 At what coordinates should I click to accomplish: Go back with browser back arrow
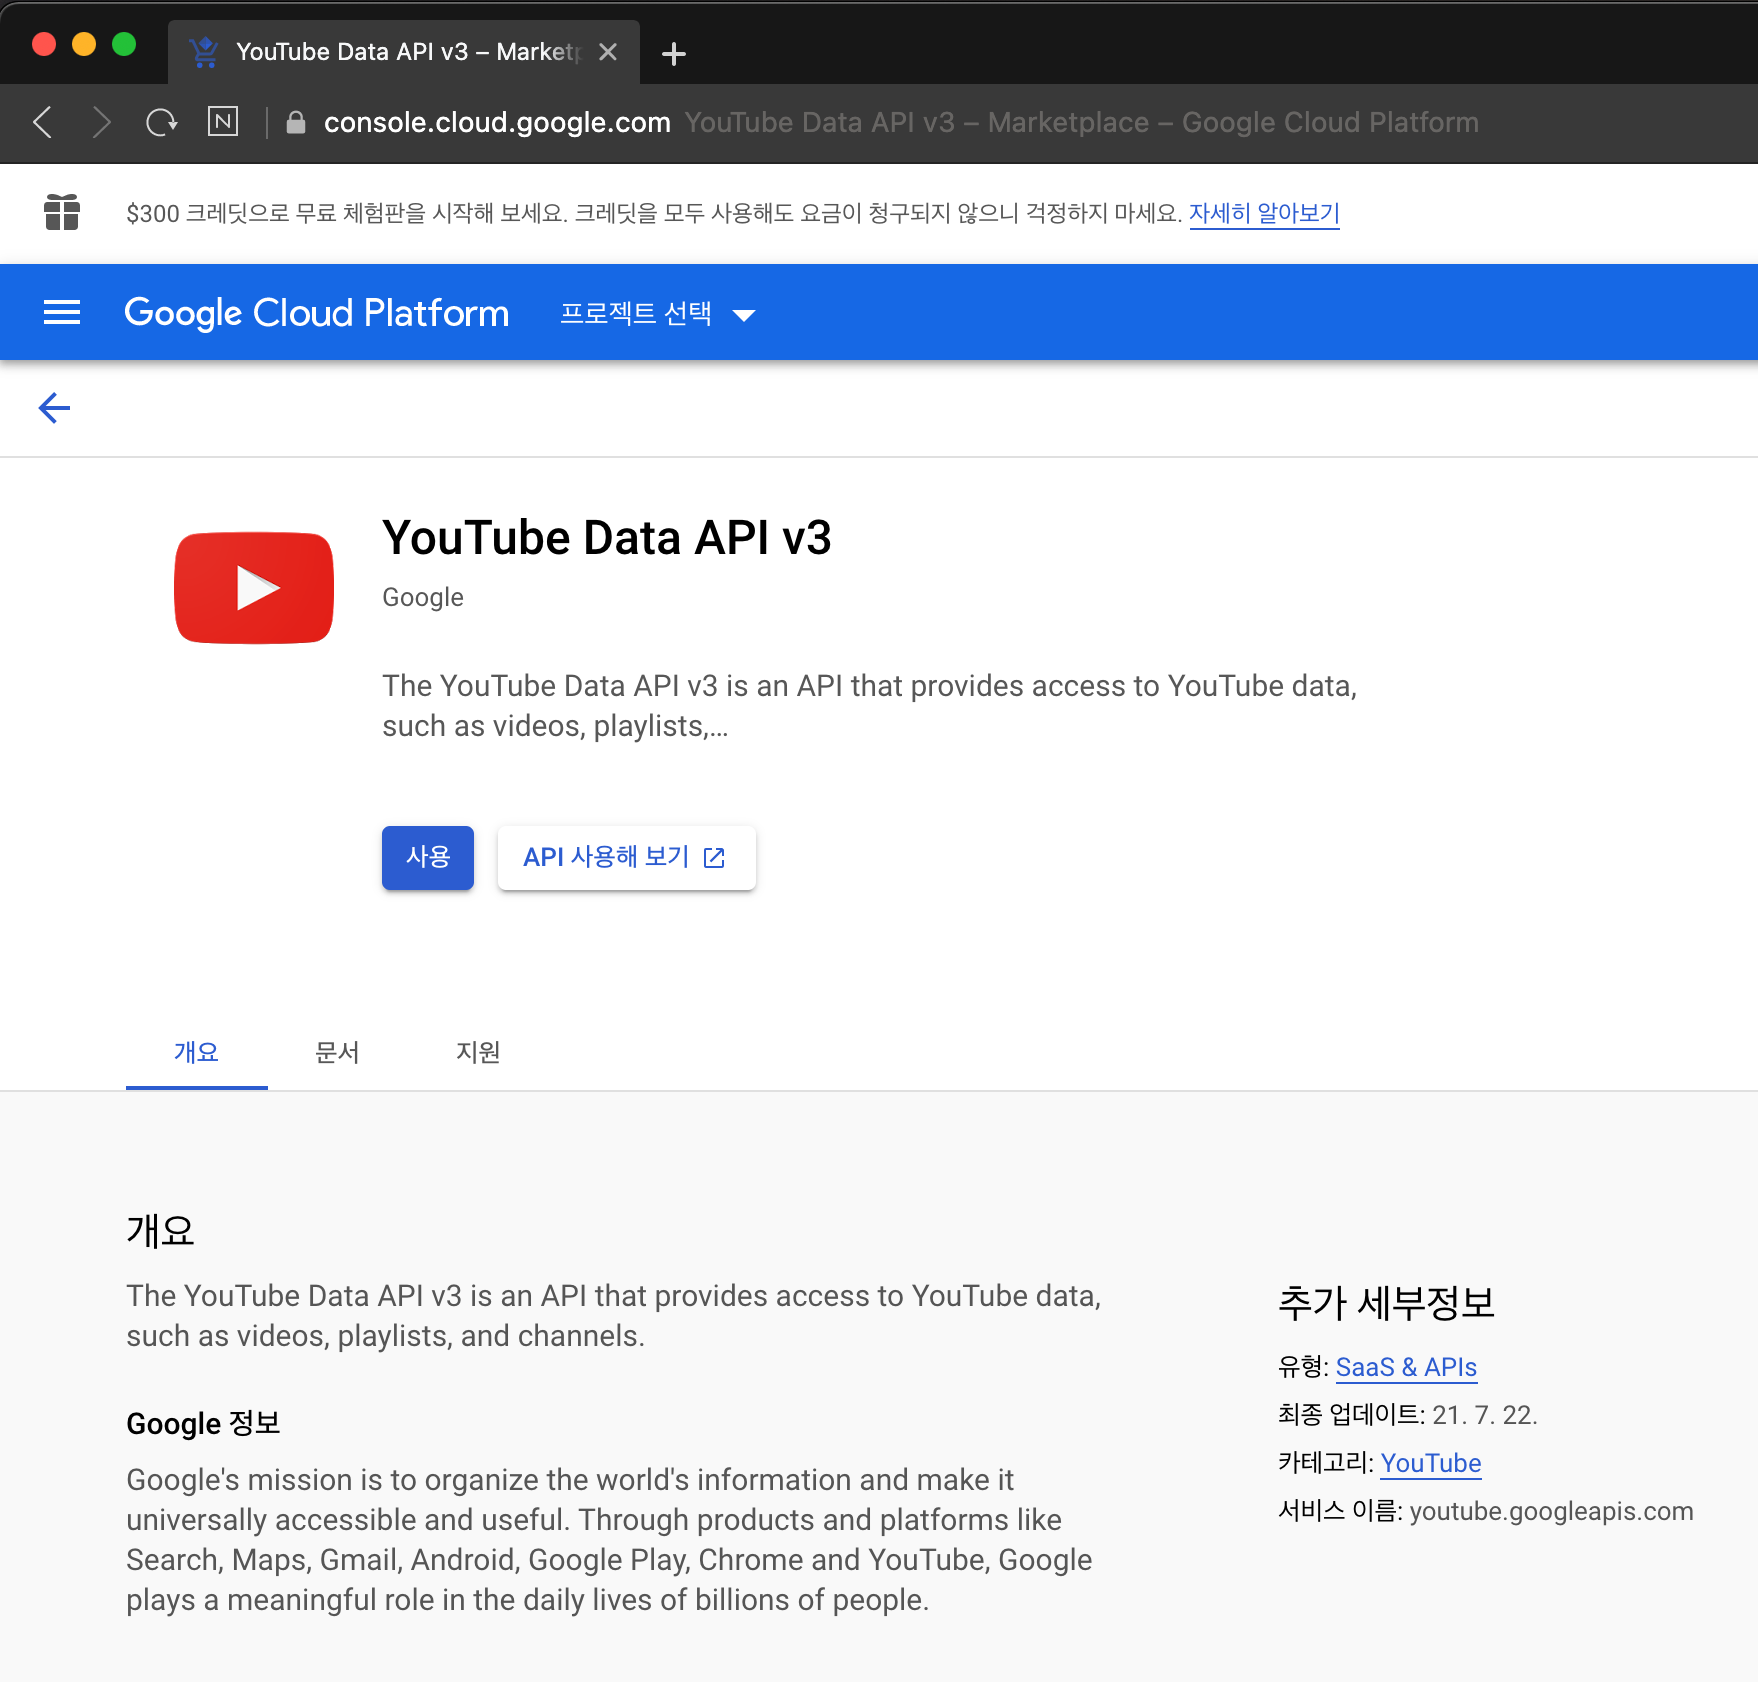click(43, 122)
